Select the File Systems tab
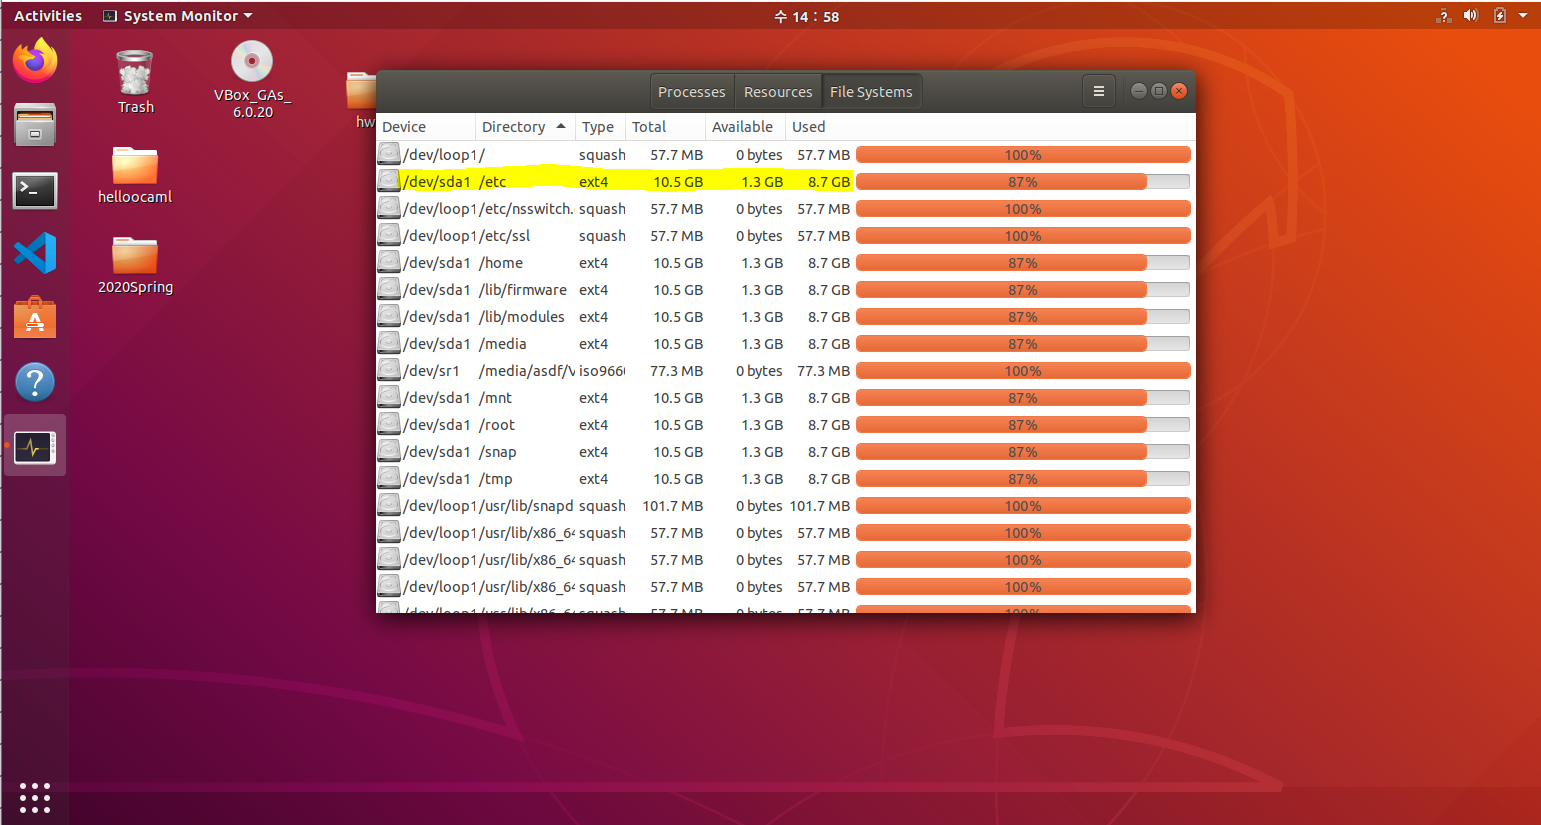 click(x=871, y=92)
